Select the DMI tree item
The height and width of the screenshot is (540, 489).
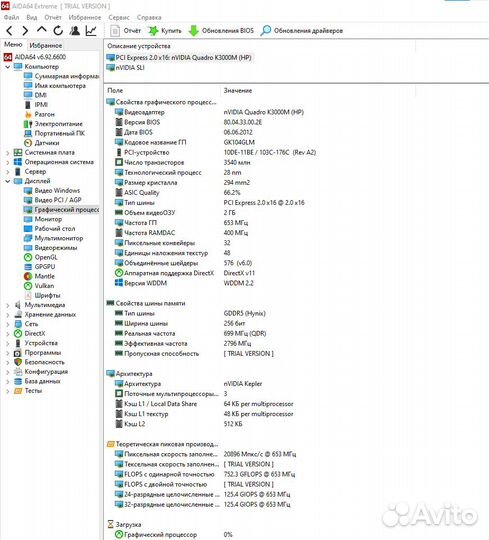click(35, 95)
